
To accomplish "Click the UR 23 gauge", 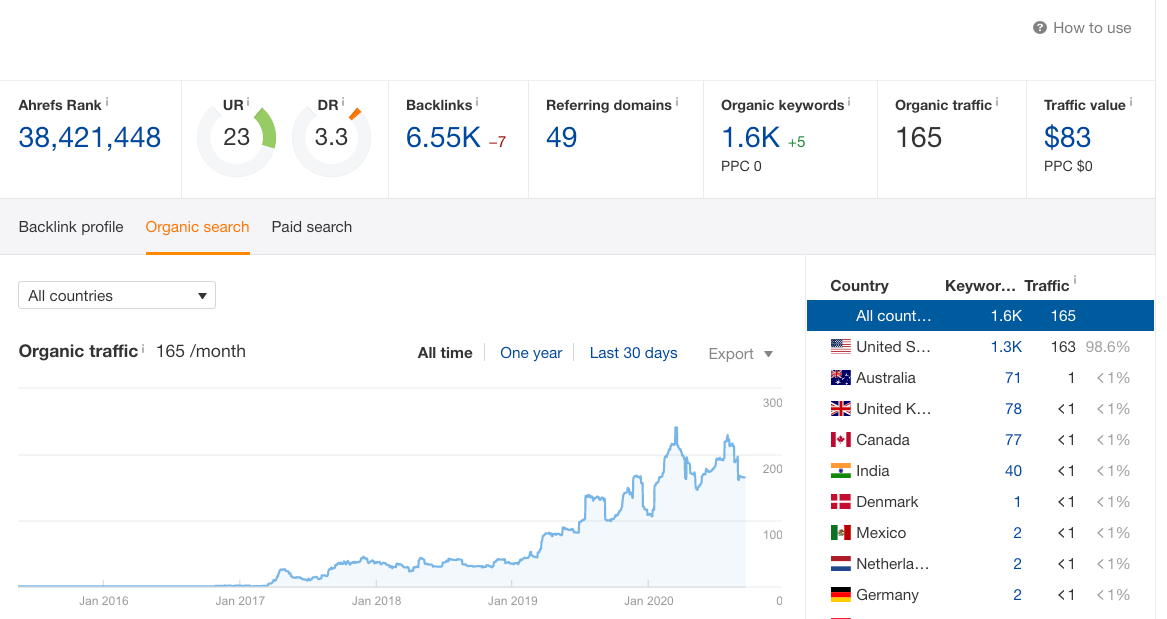I will pos(237,138).
